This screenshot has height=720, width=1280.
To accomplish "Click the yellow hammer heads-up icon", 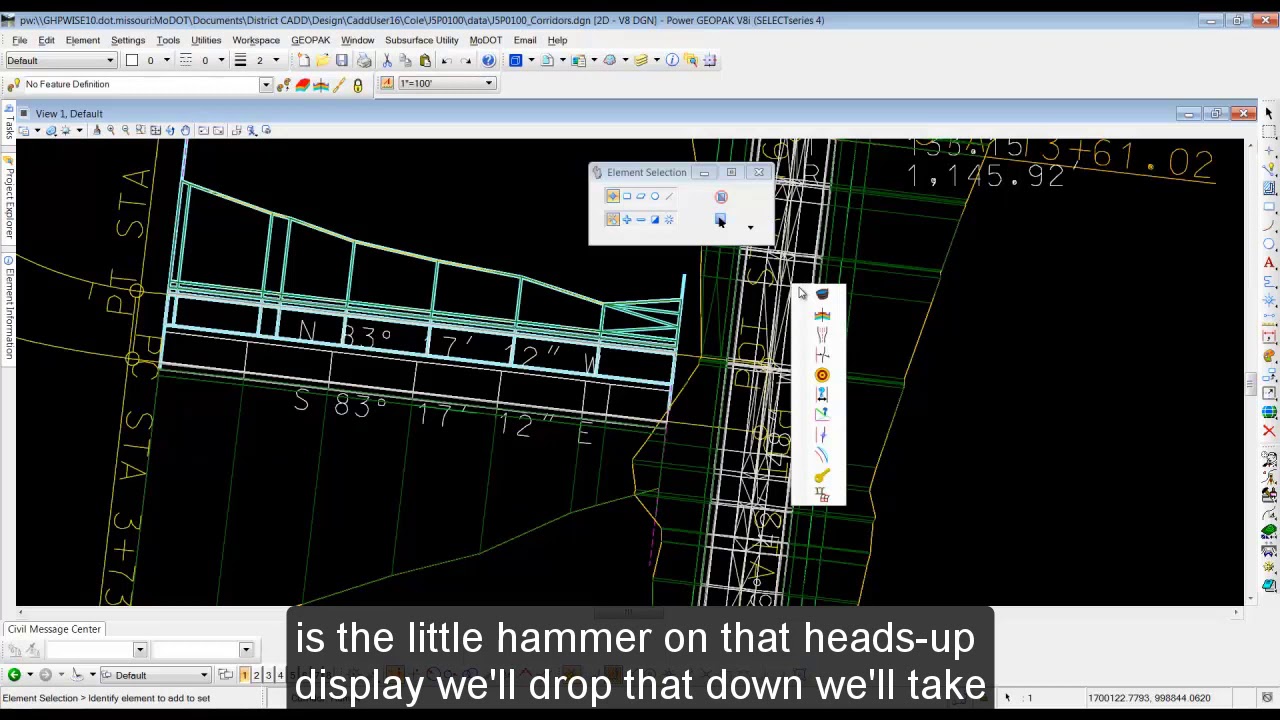I will (822, 476).
